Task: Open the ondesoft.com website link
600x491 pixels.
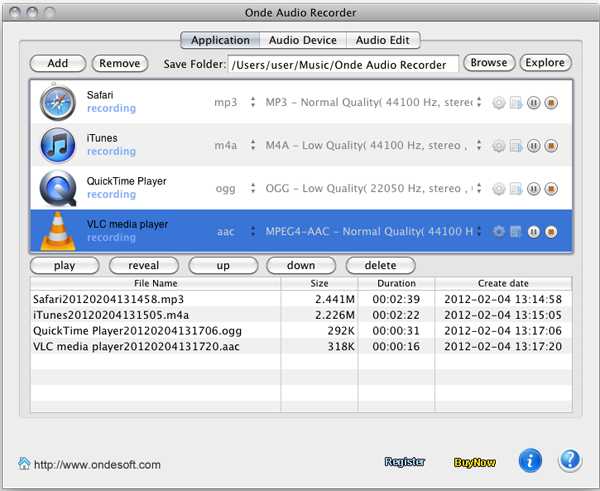Action: (96, 464)
